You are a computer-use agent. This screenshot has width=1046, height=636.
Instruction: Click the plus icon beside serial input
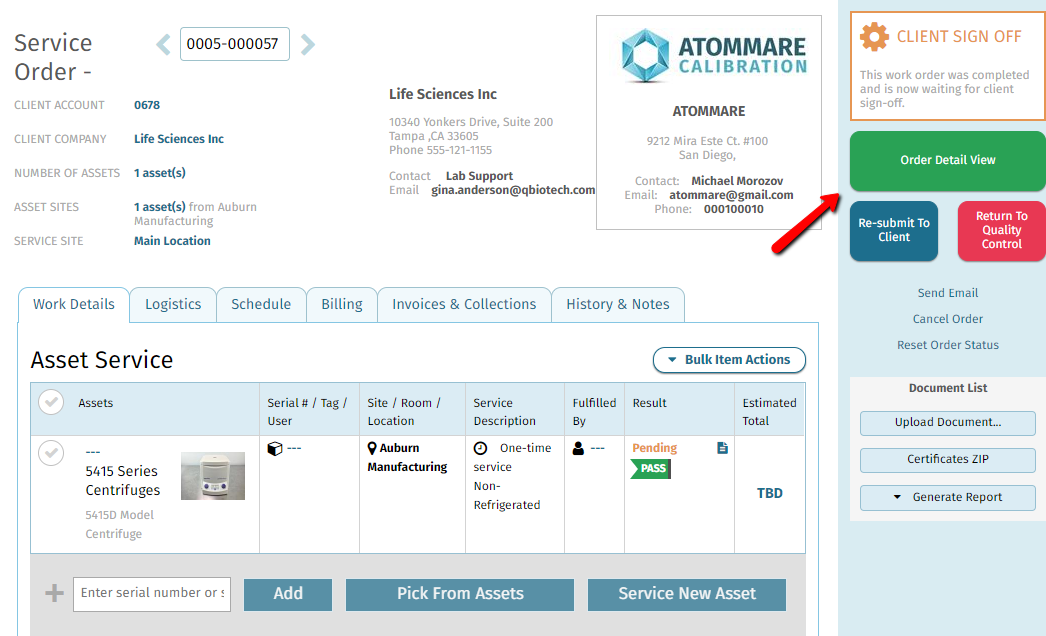(54, 593)
